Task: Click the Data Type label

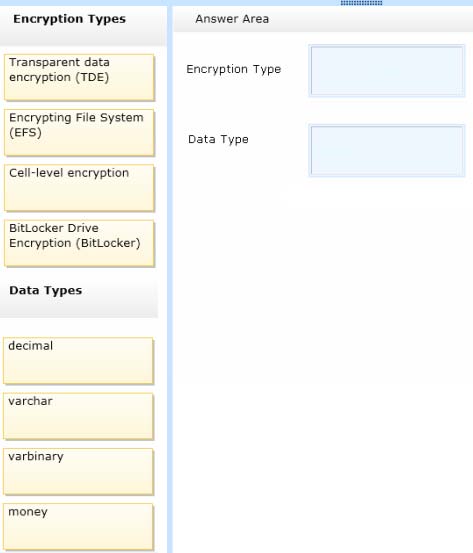Action: [218, 140]
